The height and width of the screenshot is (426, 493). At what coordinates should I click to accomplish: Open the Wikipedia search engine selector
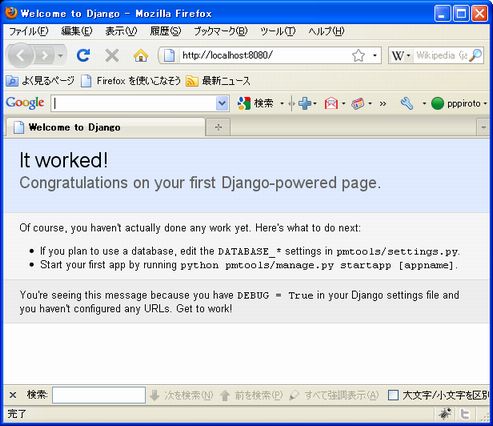pyautogui.click(x=401, y=55)
